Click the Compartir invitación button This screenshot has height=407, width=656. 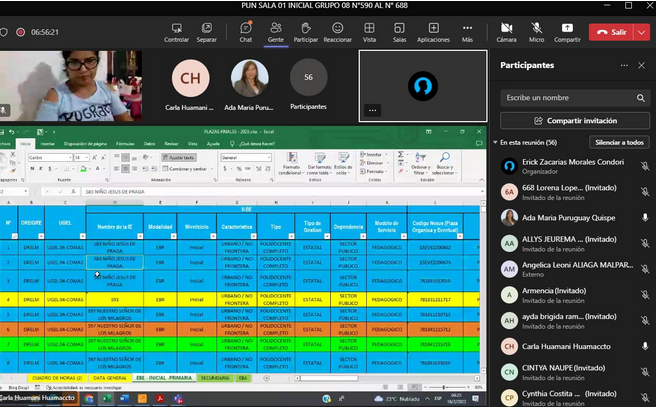click(x=574, y=120)
